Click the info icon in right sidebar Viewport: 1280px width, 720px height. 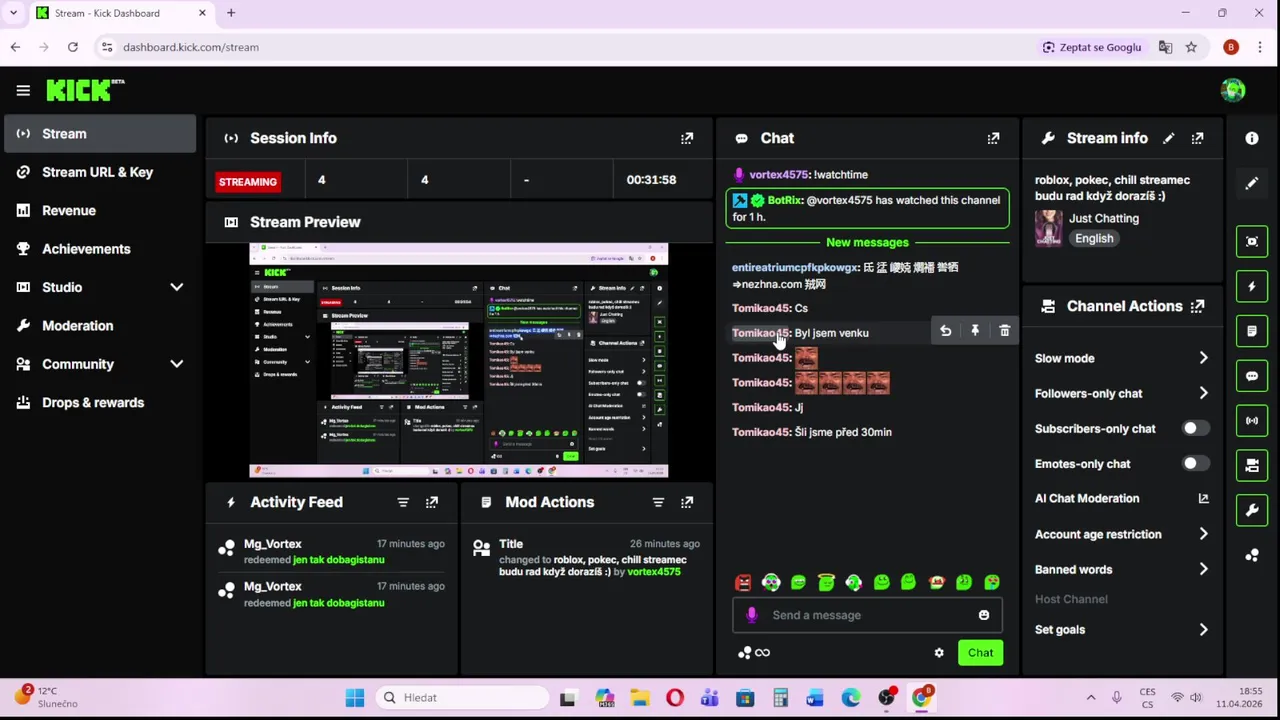(1252, 138)
